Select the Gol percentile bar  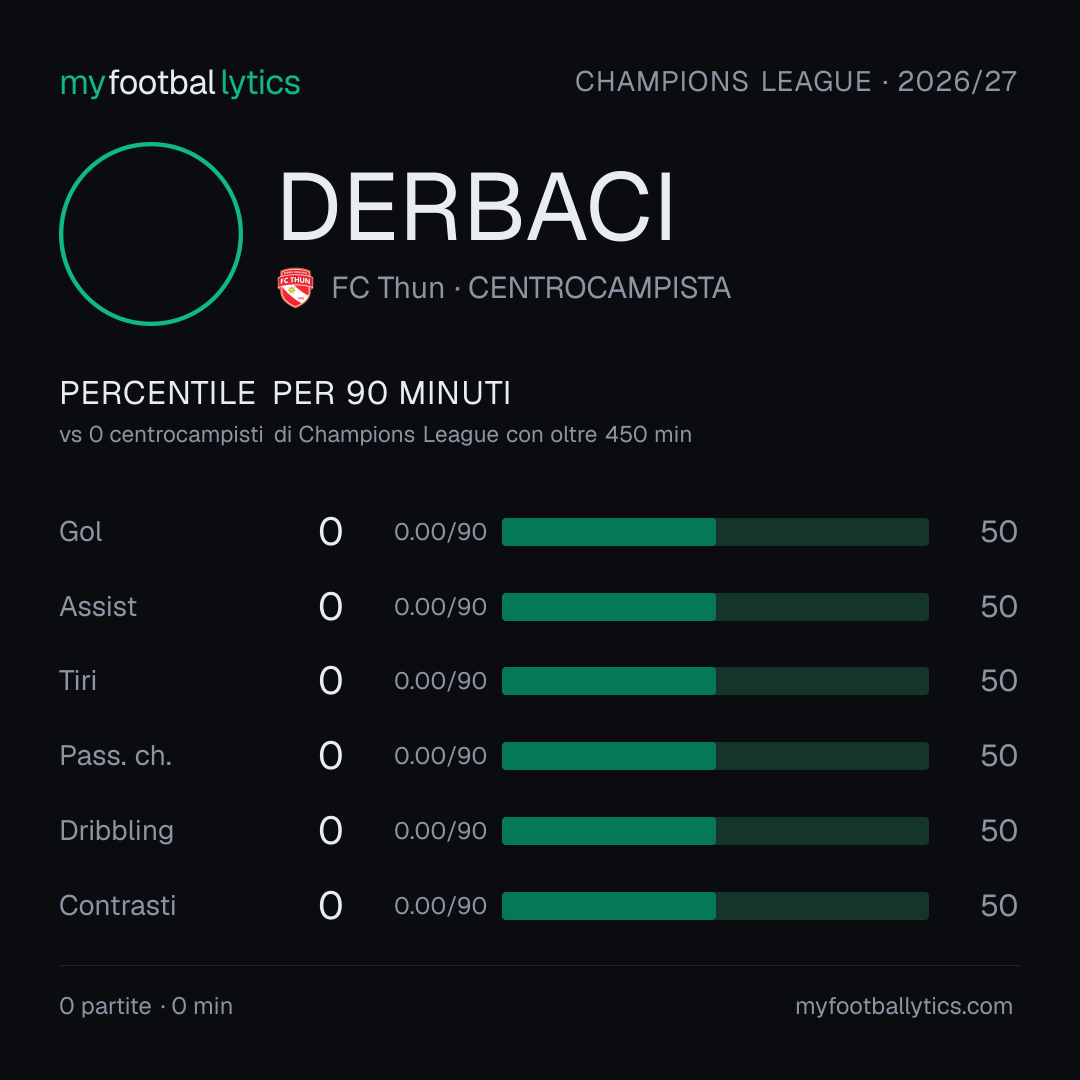(715, 532)
